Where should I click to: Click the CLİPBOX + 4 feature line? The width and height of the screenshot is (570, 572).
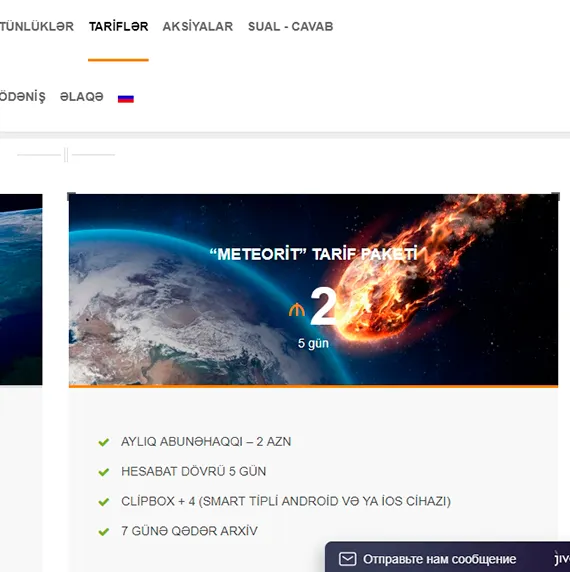(x=286, y=501)
